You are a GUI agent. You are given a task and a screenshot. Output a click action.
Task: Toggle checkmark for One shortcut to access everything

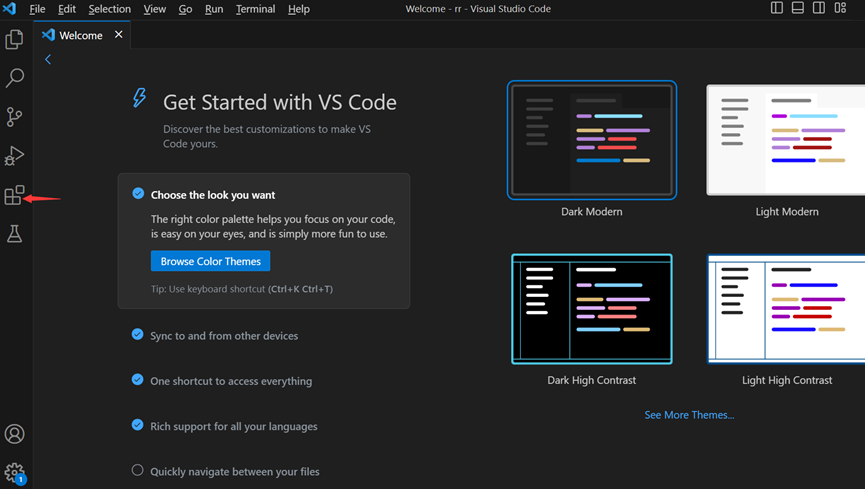click(137, 380)
